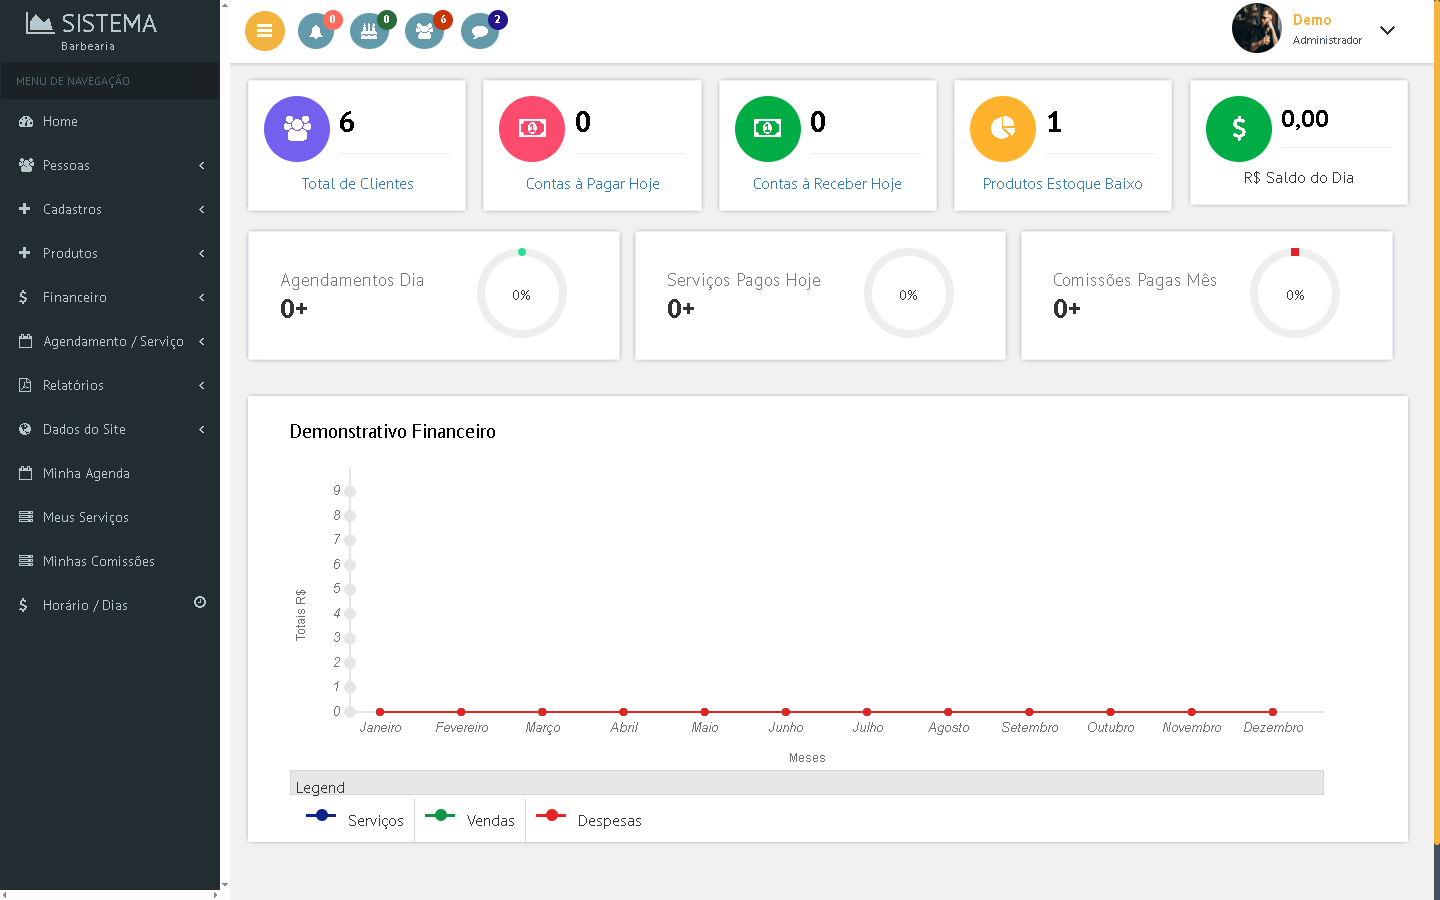Screen dimensions: 1440x900
Task: Click the green dollar Saldo do Dia icon
Action: (1239, 129)
